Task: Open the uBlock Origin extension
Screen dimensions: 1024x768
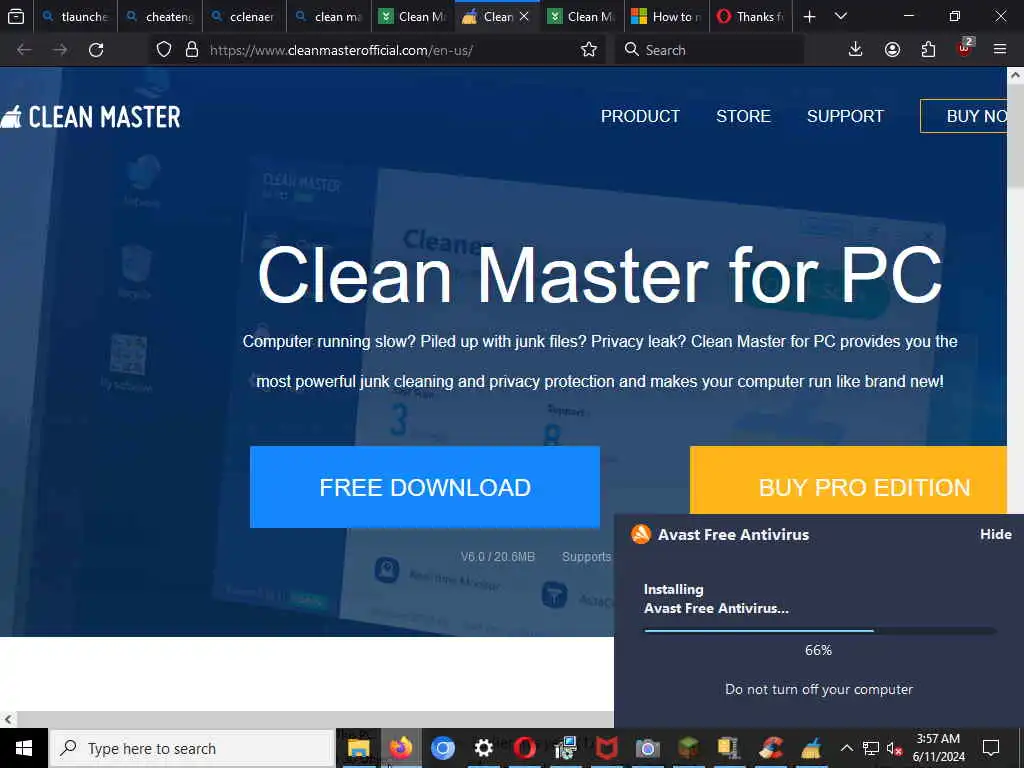Action: [x=965, y=48]
